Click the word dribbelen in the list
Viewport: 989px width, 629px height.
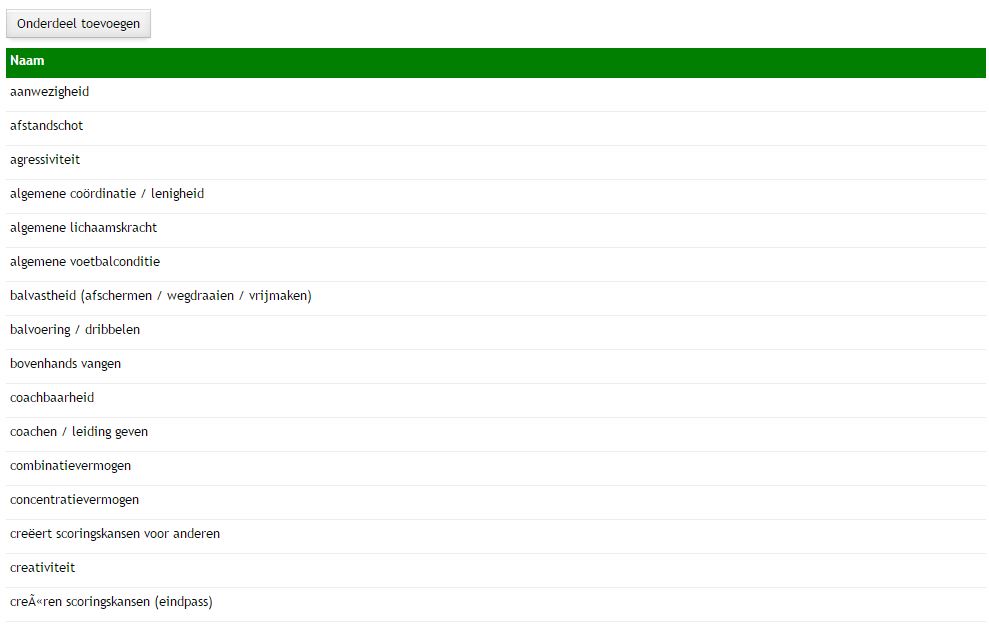point(112,330)
